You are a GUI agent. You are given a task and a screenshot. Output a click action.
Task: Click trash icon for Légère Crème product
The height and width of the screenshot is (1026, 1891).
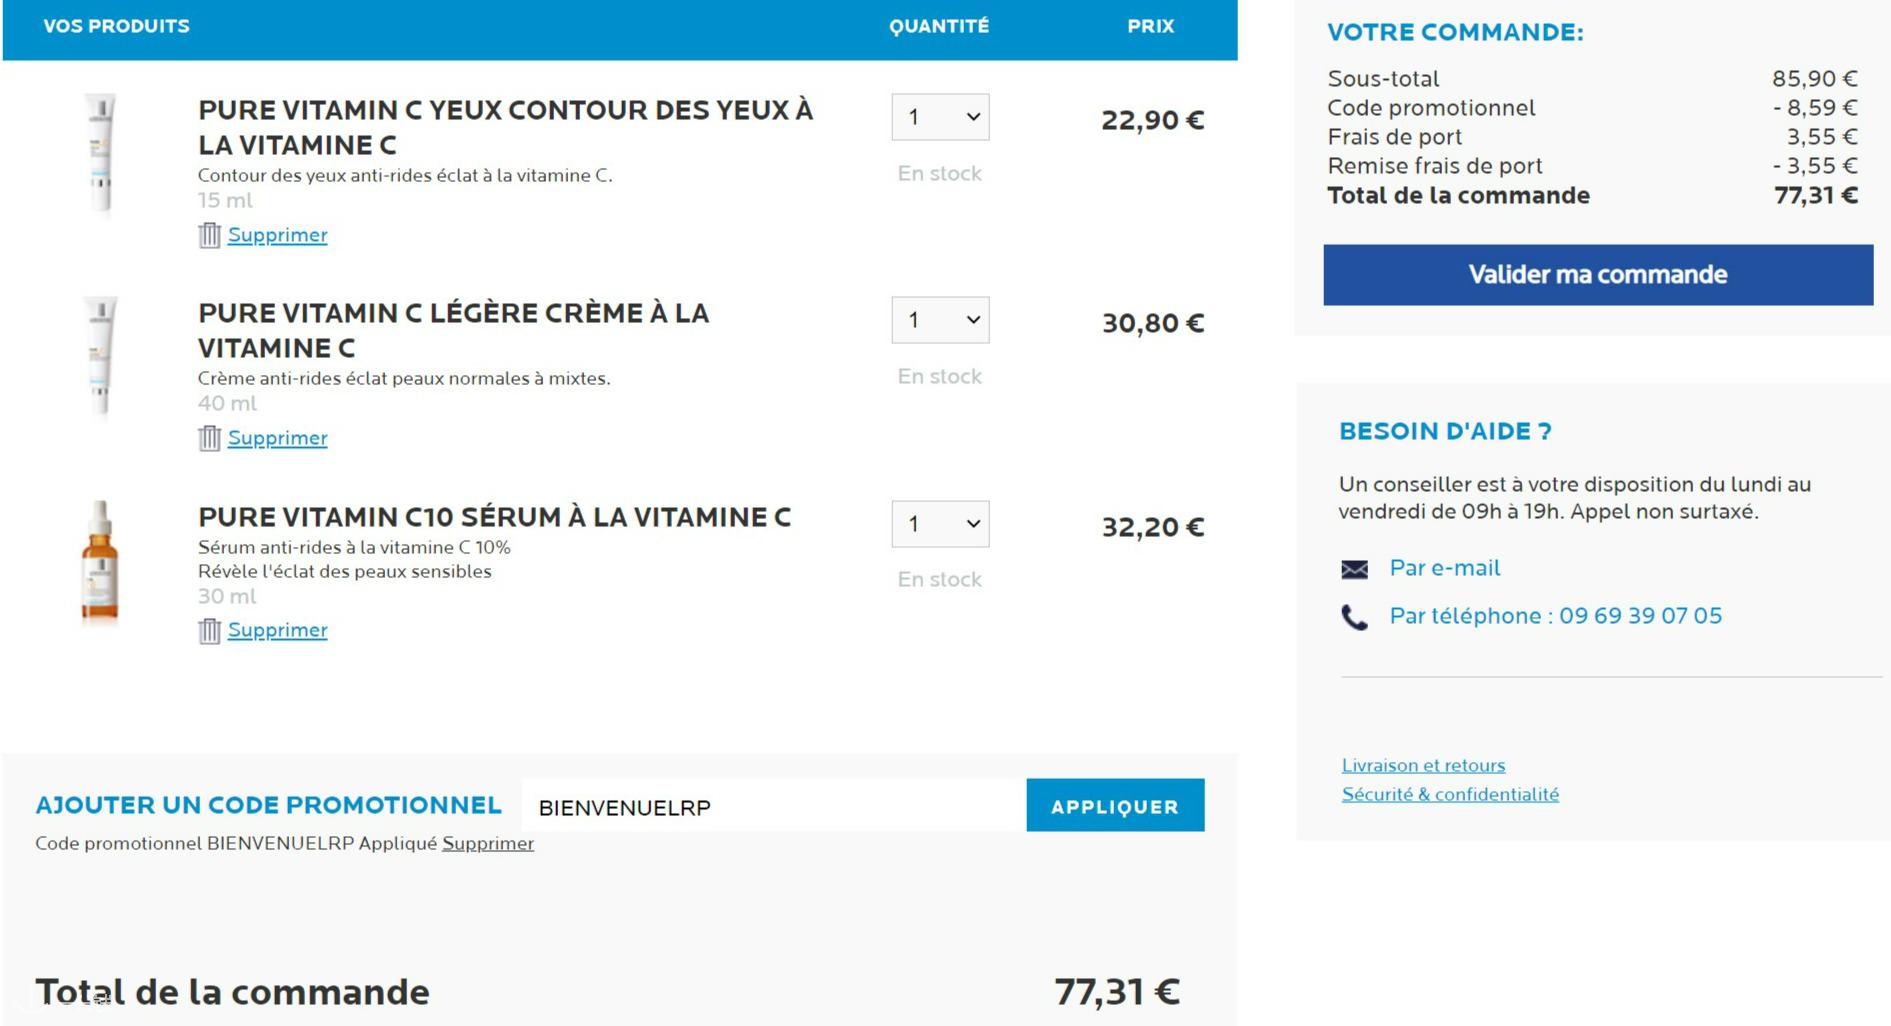[209, 438]
